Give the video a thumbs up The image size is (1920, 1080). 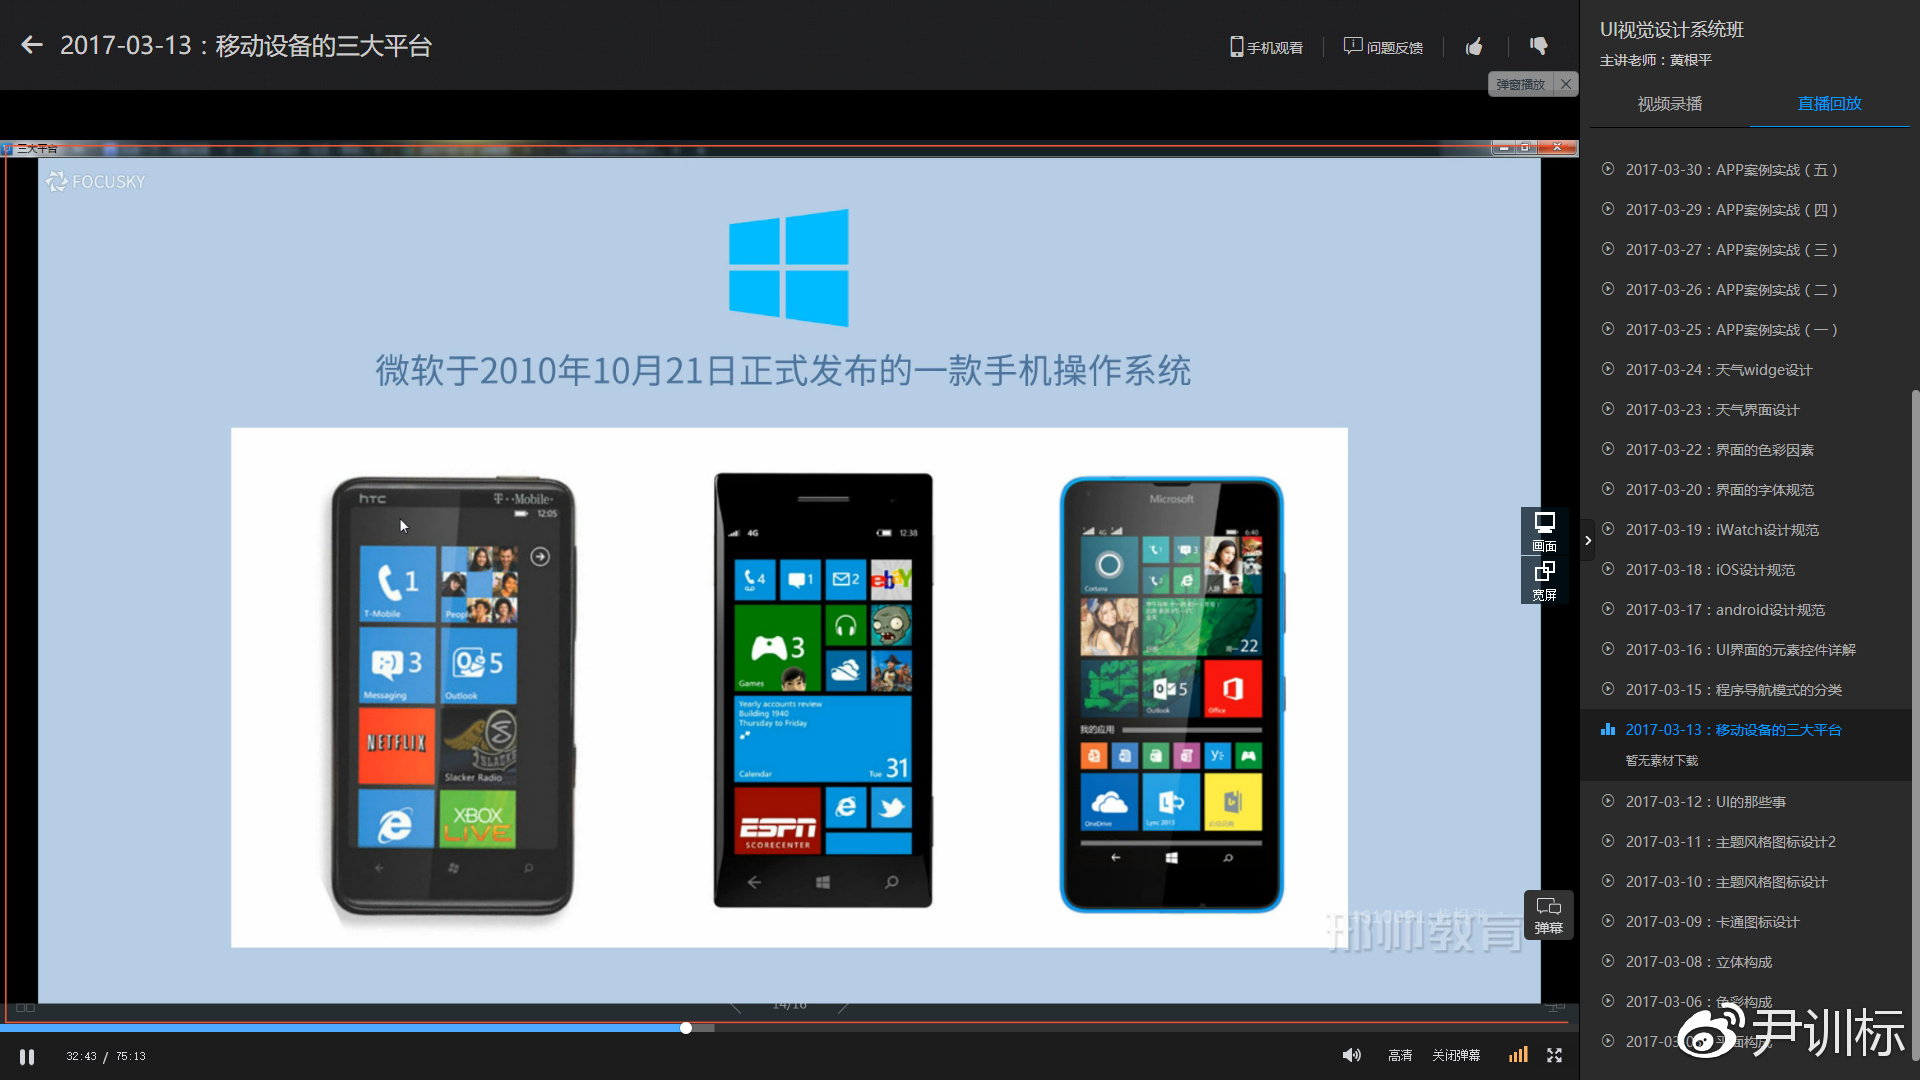click(1474, 46)
